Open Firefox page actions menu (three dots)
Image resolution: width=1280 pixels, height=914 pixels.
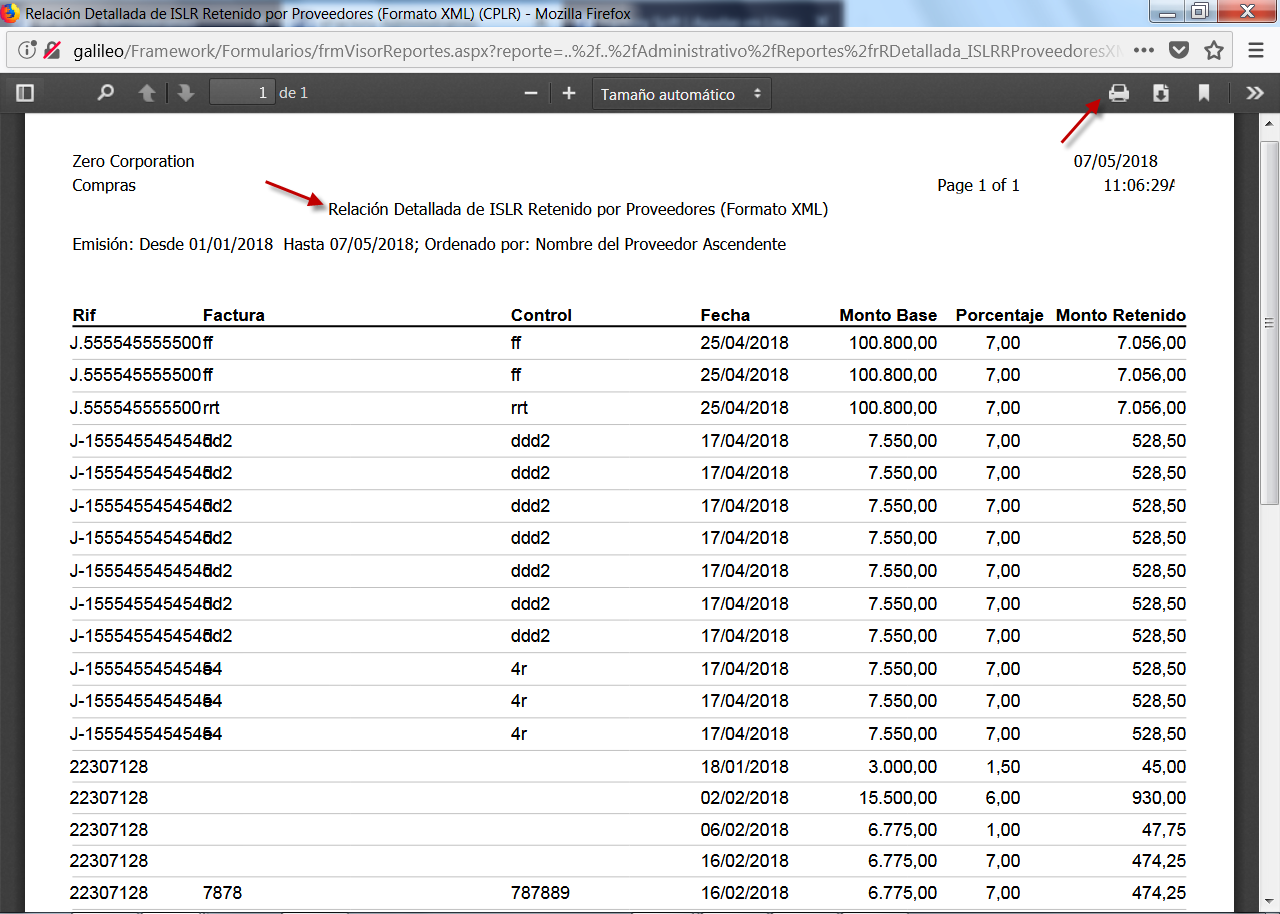tap(1144, 51)
